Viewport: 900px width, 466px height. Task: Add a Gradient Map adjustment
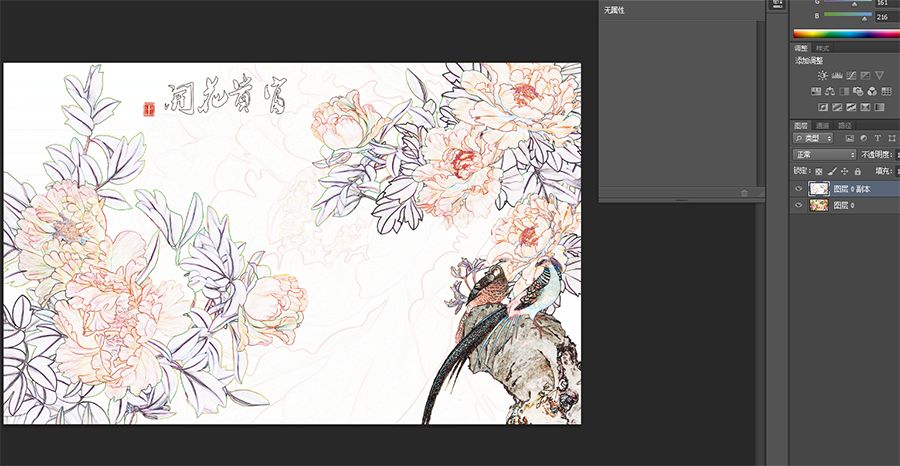point(879,107)
